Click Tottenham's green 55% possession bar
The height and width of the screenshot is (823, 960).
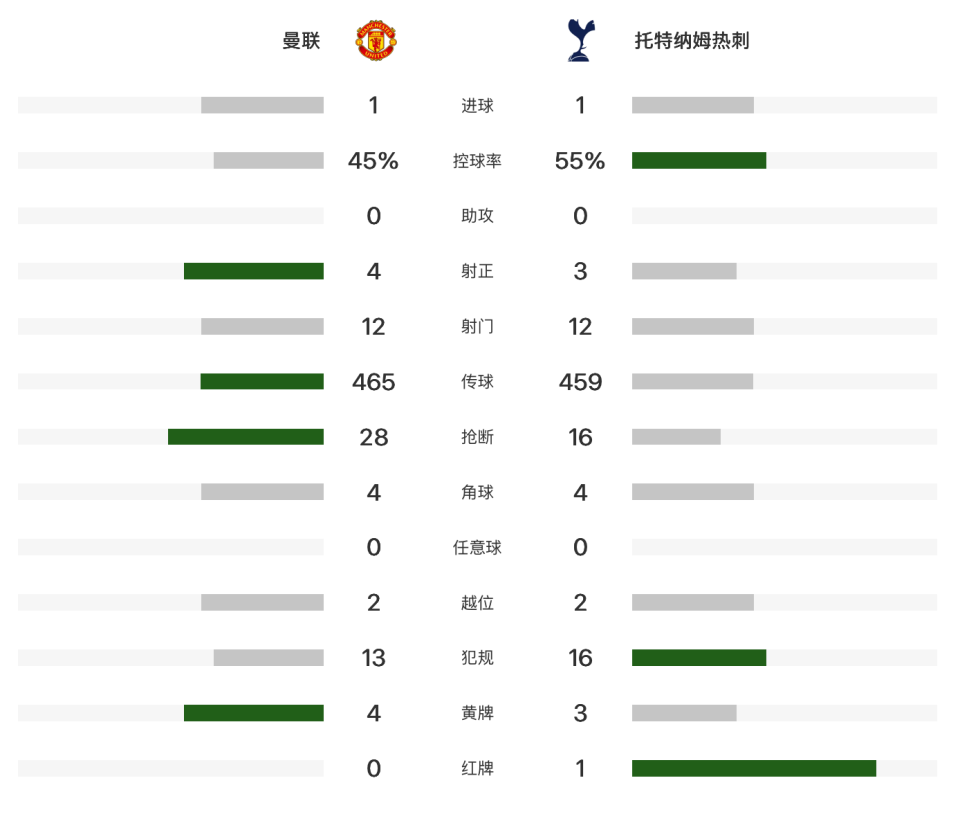pos(699,160)
